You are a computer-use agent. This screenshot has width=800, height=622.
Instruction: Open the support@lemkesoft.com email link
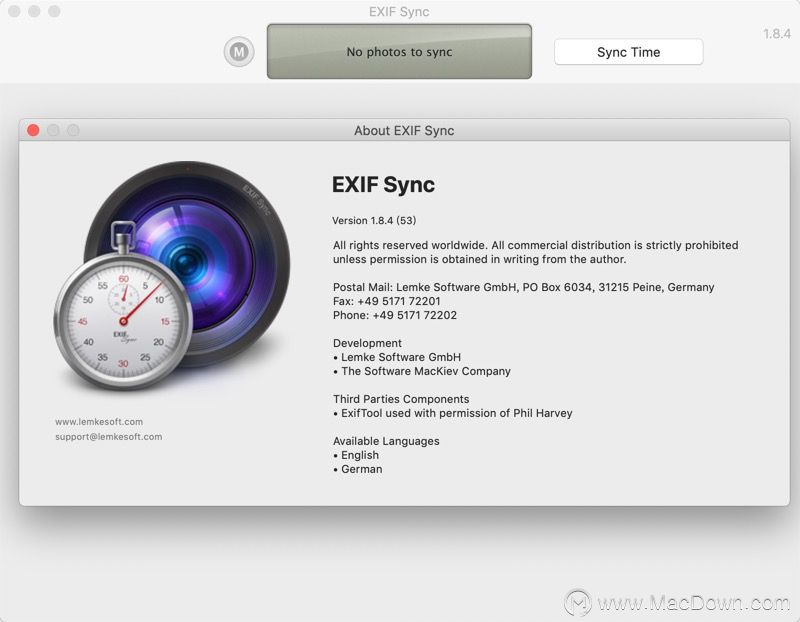109,436
